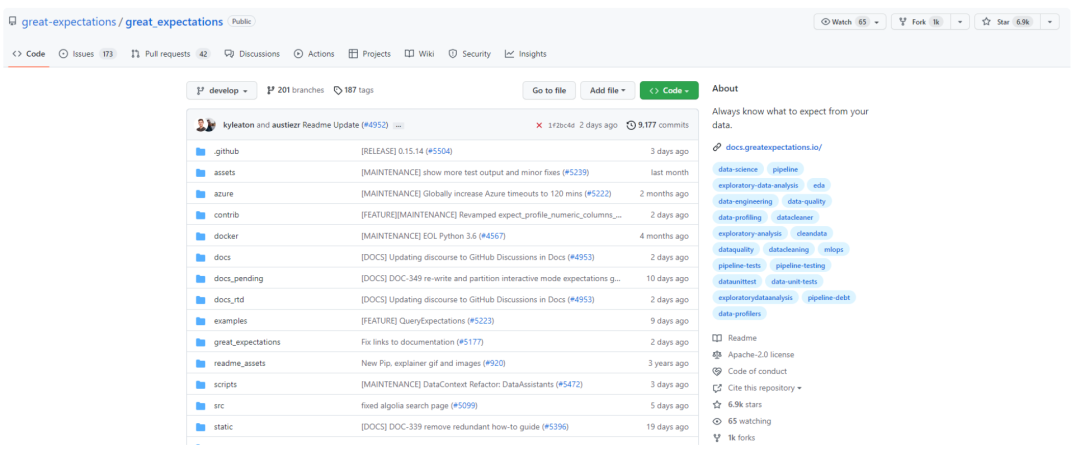Open the 9,177 commits history
Screen dimensions: 1080x455
(657, 125)
